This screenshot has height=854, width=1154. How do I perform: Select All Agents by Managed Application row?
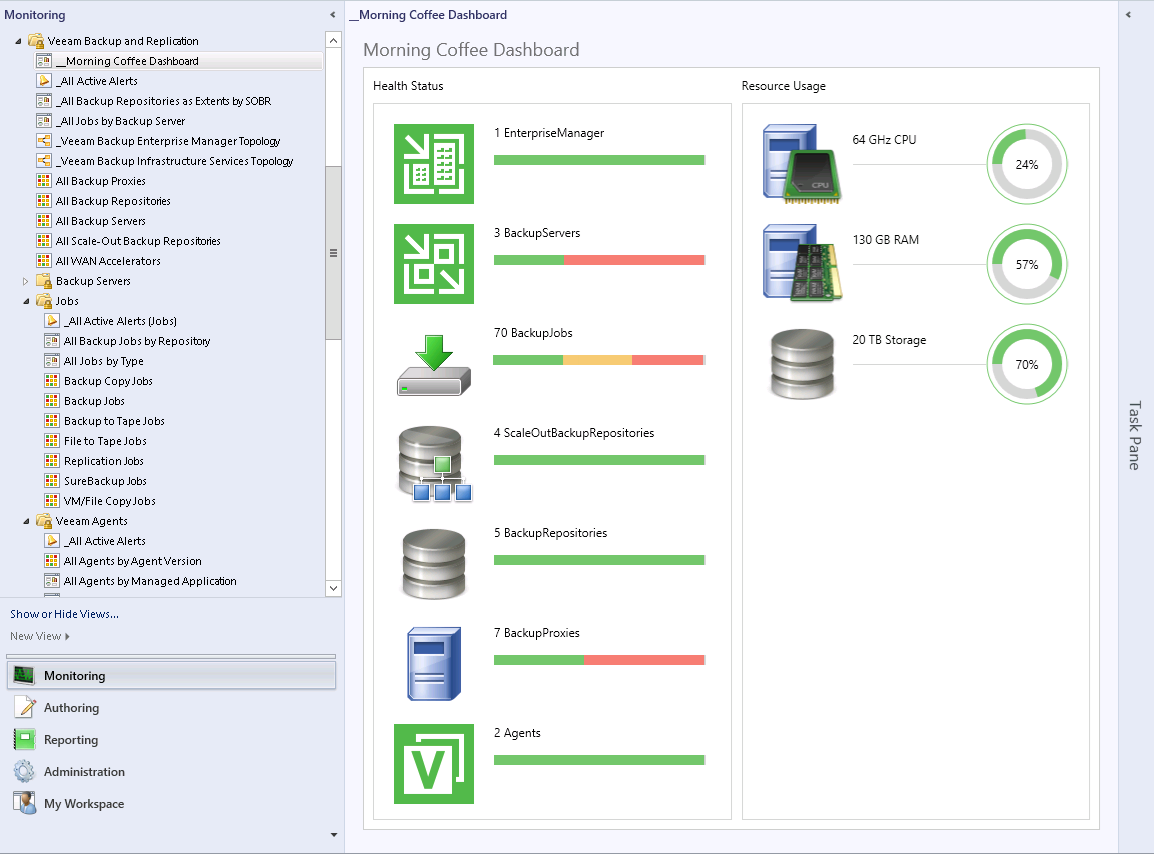tap(150, 581)
